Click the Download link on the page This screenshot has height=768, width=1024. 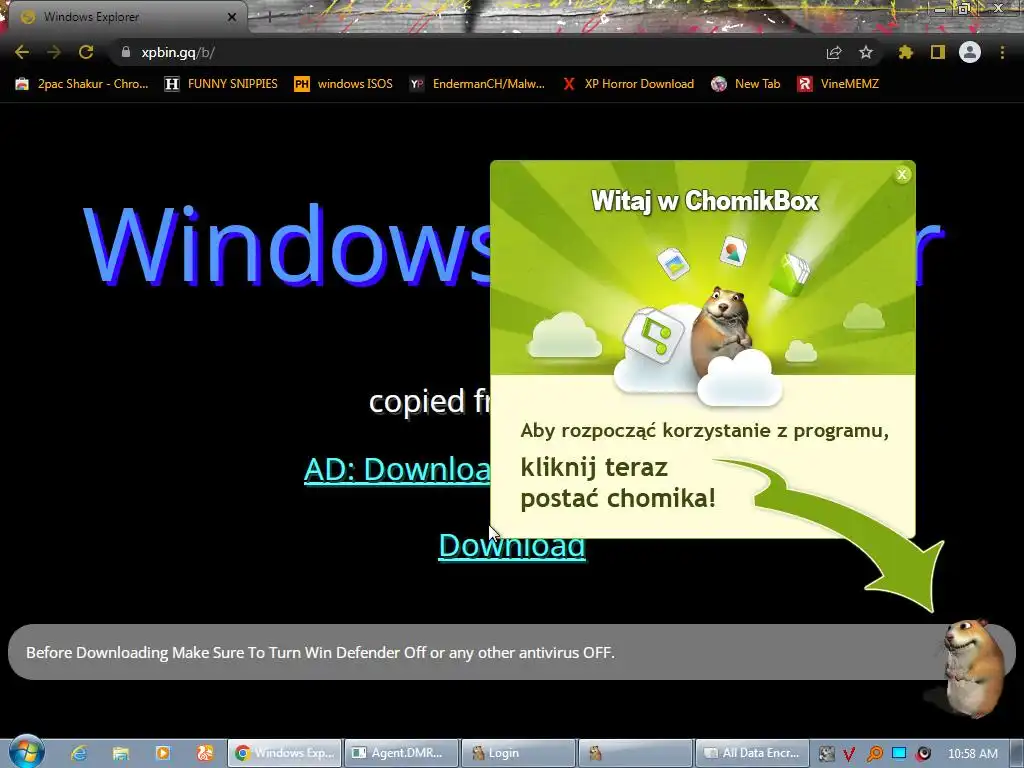511,545
